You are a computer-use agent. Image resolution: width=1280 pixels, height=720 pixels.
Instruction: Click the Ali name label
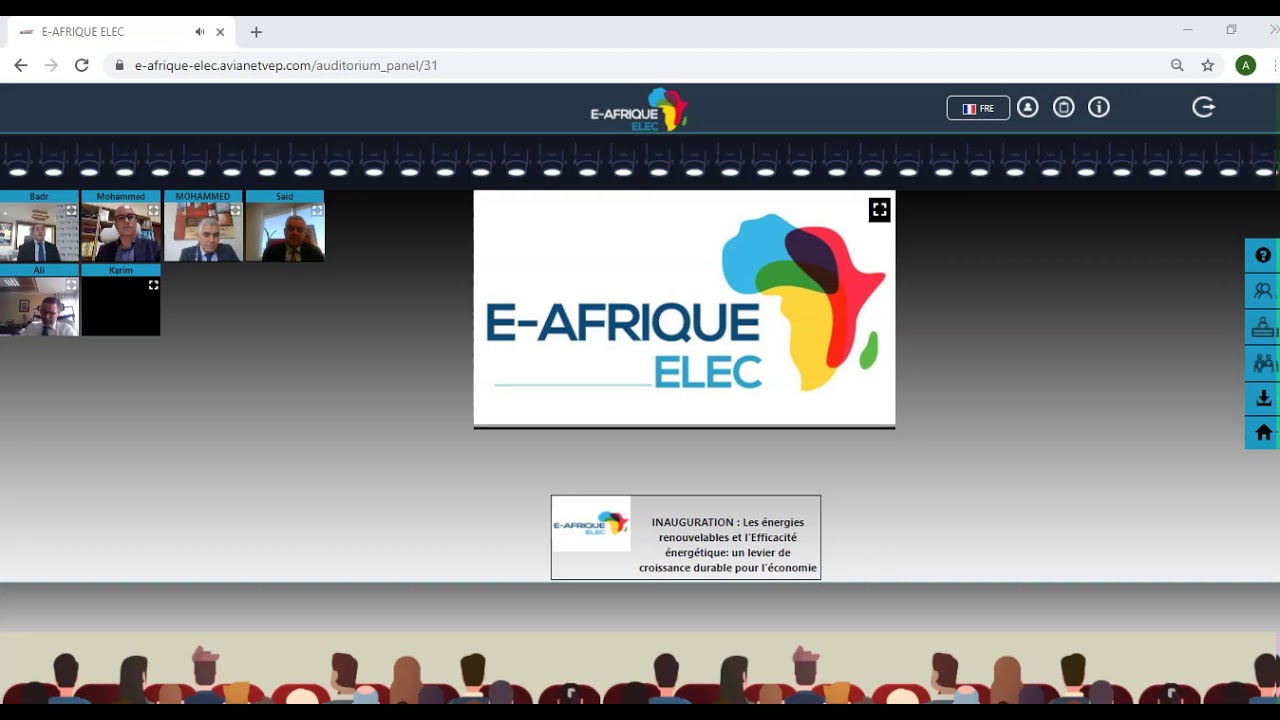39,270
